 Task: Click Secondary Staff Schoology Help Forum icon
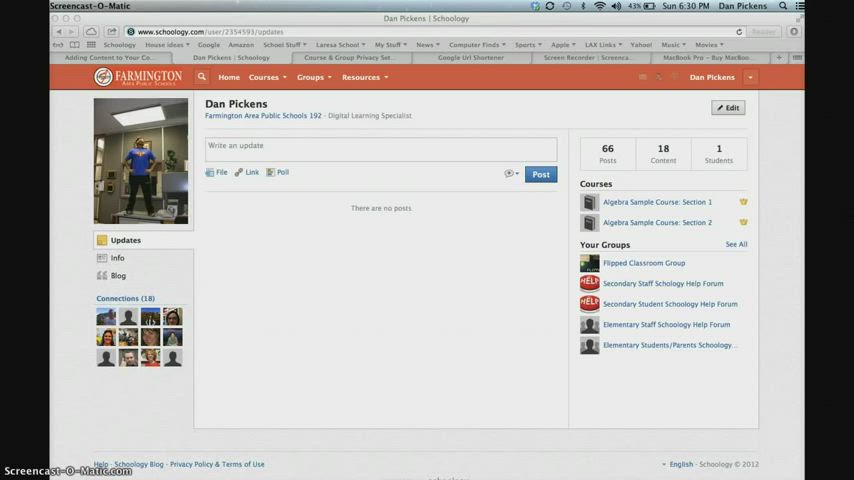point(590,284)
